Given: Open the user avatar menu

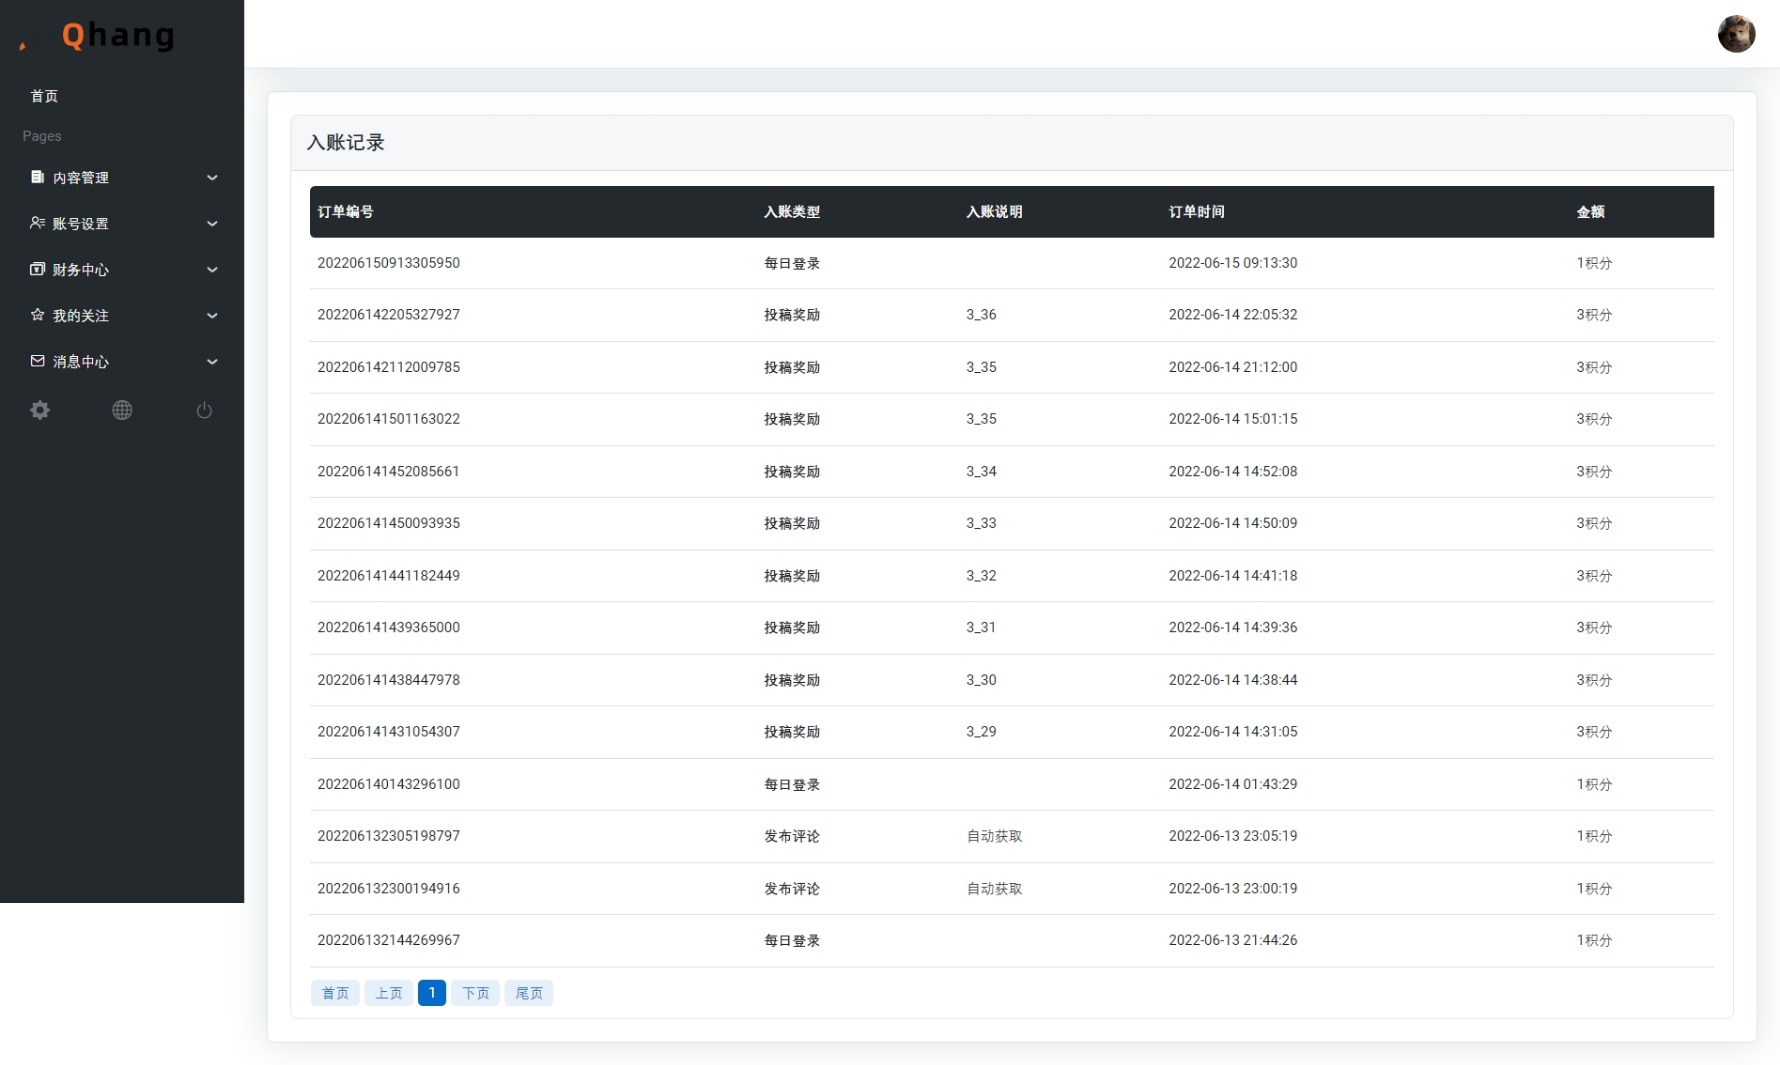Looking at the screenshot, I should click(1736, 34).
